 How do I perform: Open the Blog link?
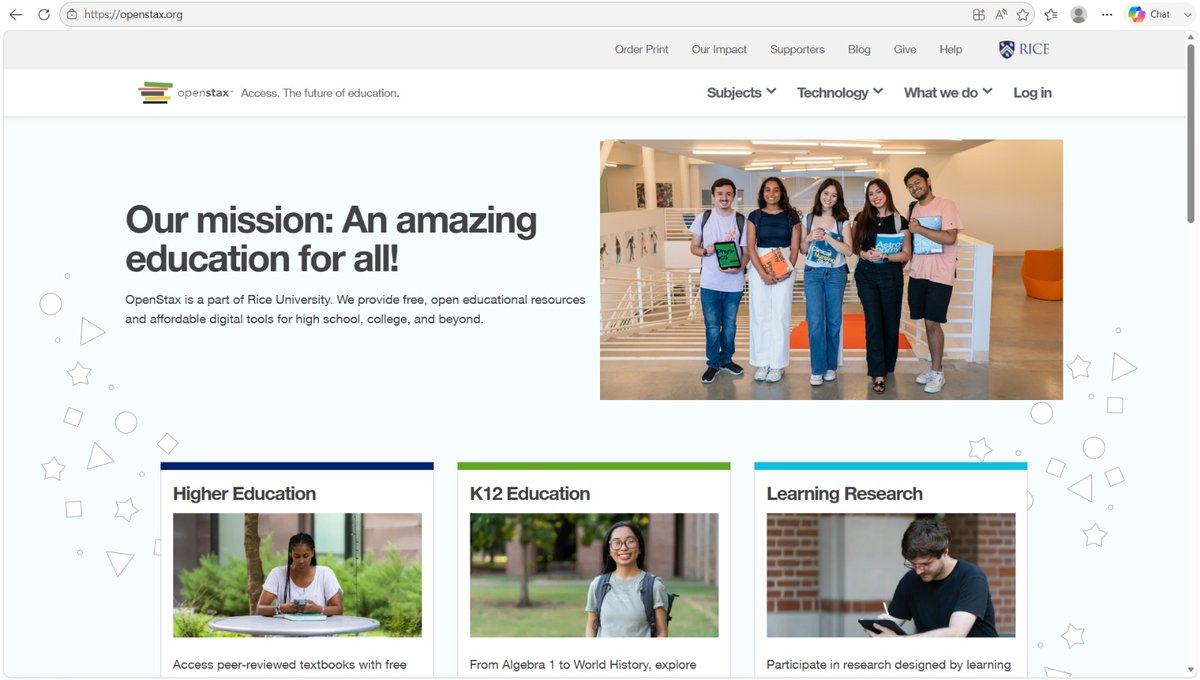859,49
